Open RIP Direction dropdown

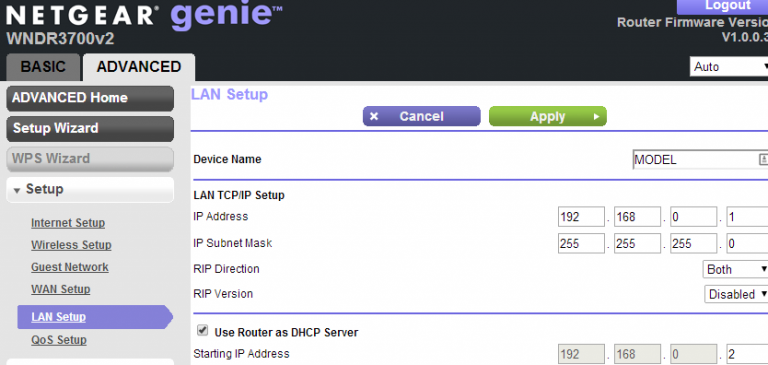pyautogui.click(x=735, y=269)
